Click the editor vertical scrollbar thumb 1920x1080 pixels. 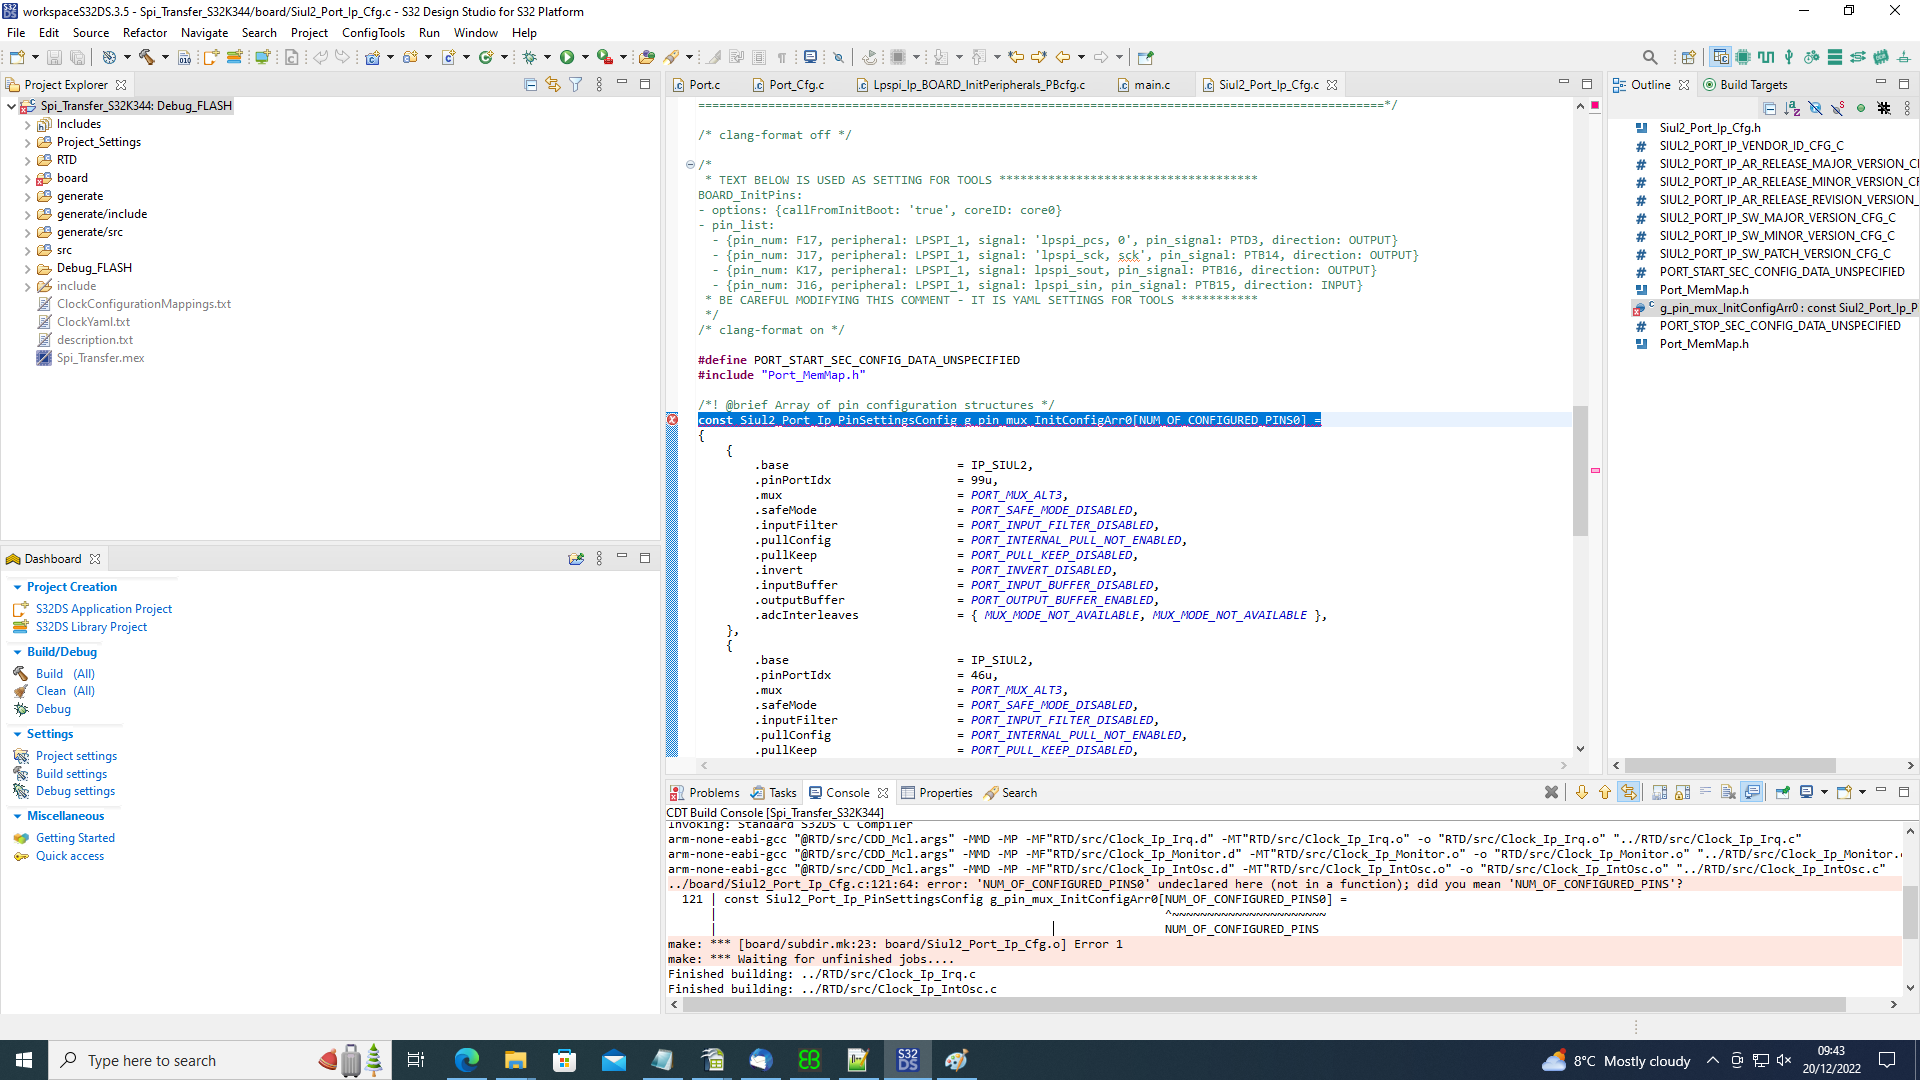[x=1580, y=470]
